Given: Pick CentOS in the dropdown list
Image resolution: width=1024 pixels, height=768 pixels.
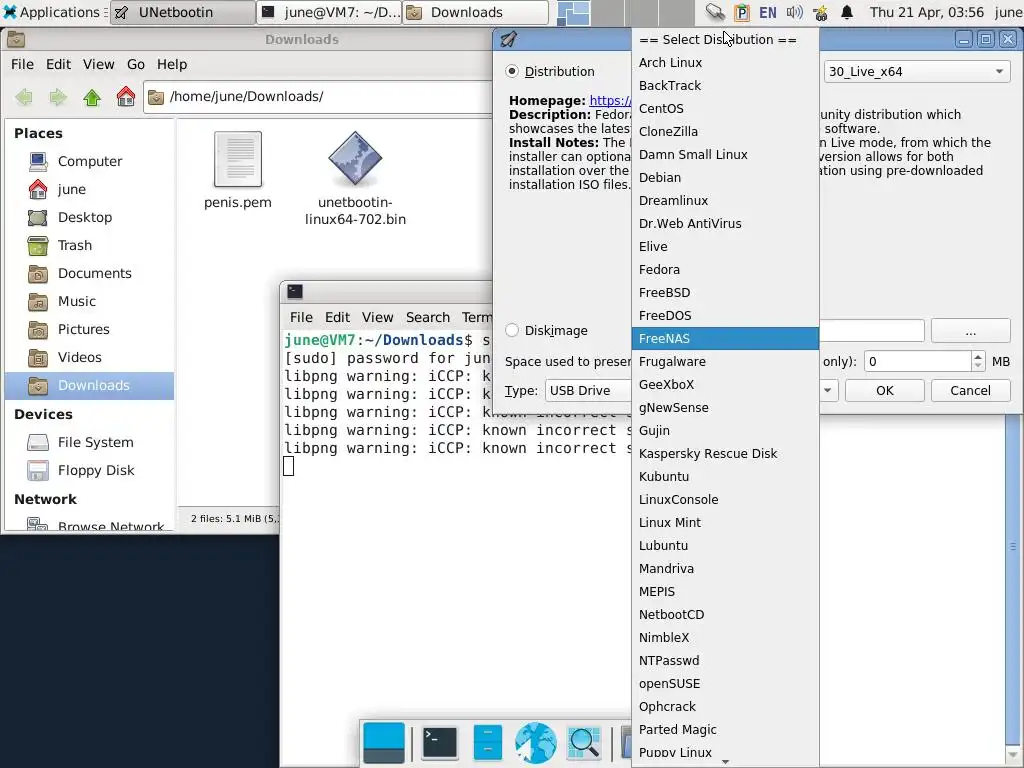Looking at the screenshot, I should pyautogui.click(x=725, y=108).
